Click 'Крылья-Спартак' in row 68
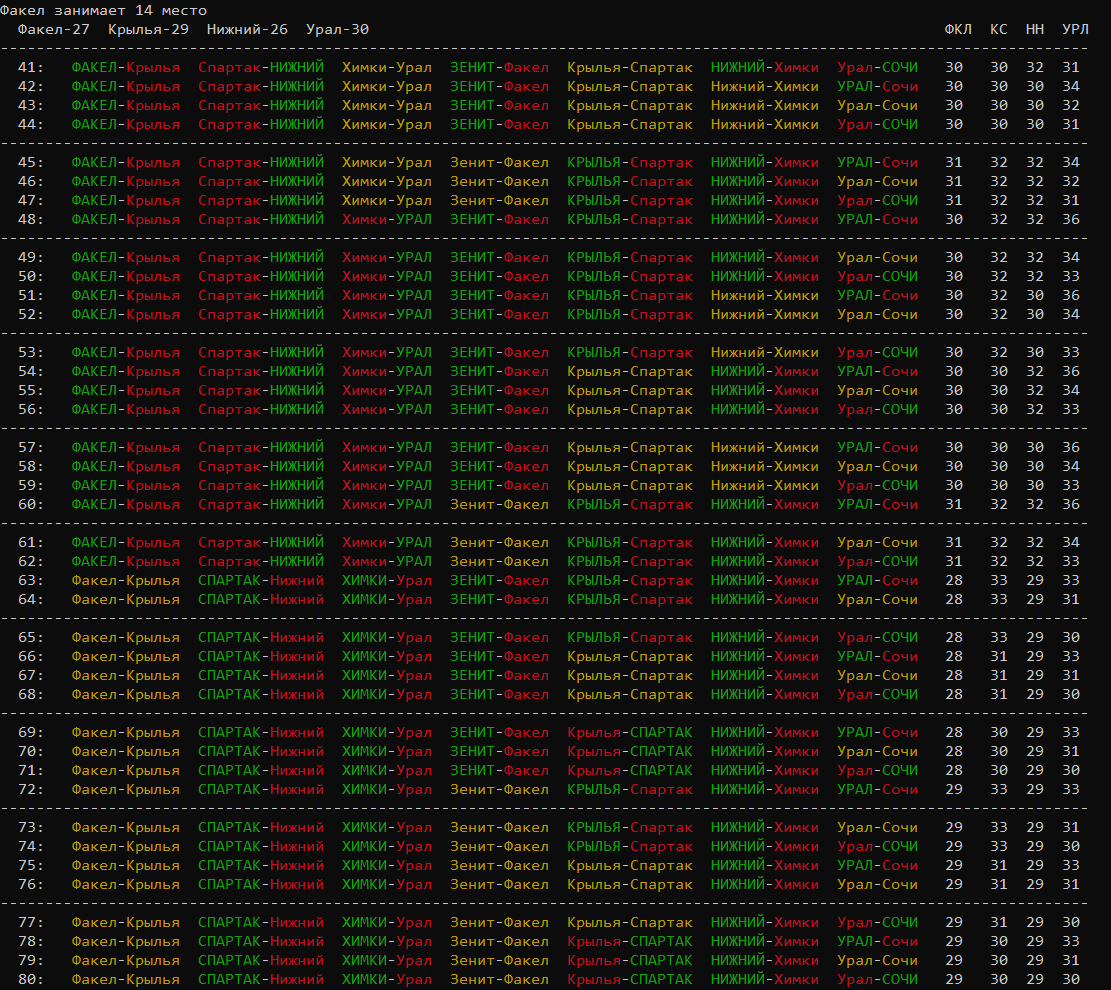 (630, 694)
